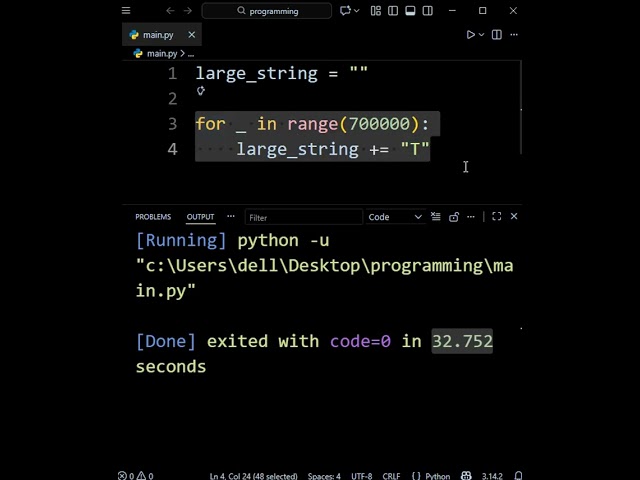The width and height of the screenshot is (640, 480).
Task: Click main.py in the breadcrumb
Action: (x=162, y=53)
